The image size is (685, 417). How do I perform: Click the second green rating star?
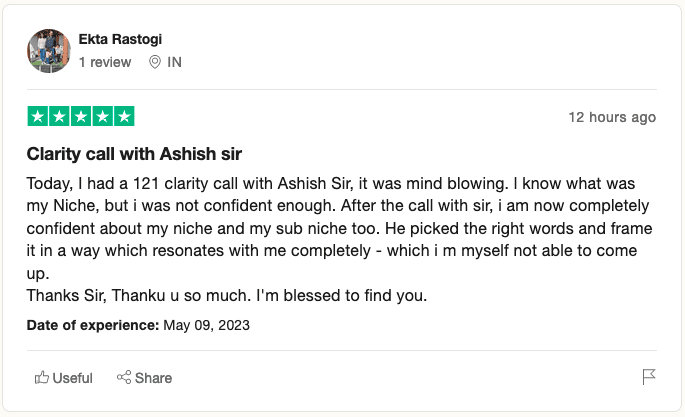click(59, 116)
